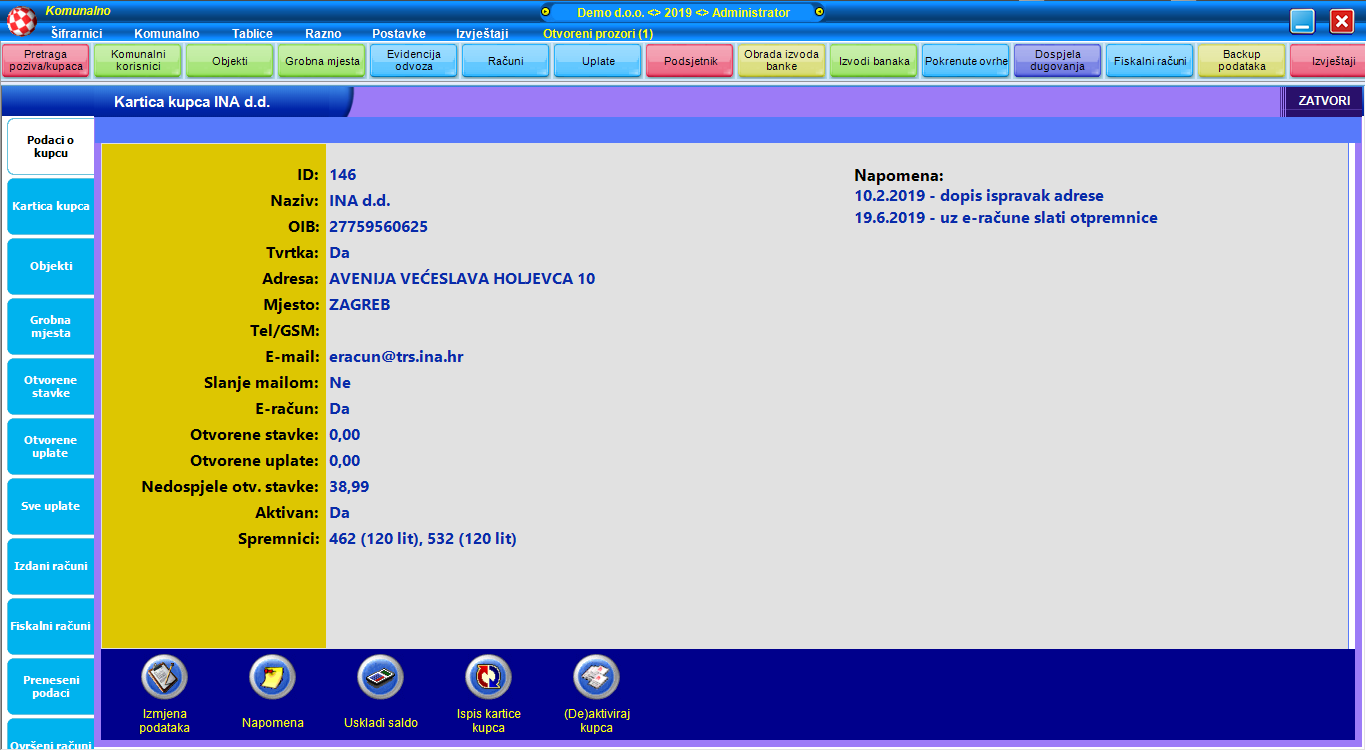Open the Izdani računi side tab
1366x751 pixels.
50,566
